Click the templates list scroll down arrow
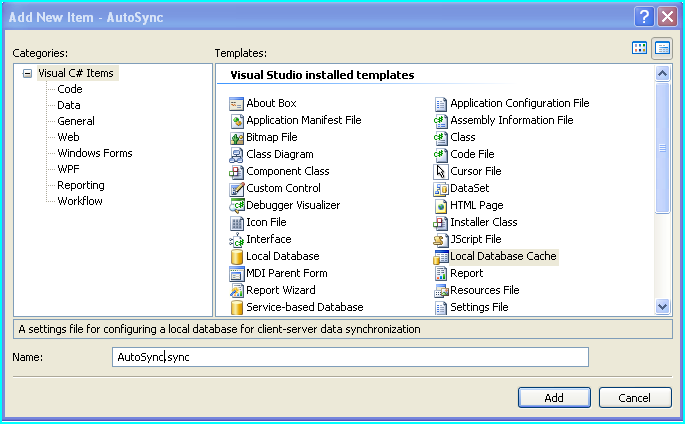Screen dimensions: 685x424 (x=662, y=307)
